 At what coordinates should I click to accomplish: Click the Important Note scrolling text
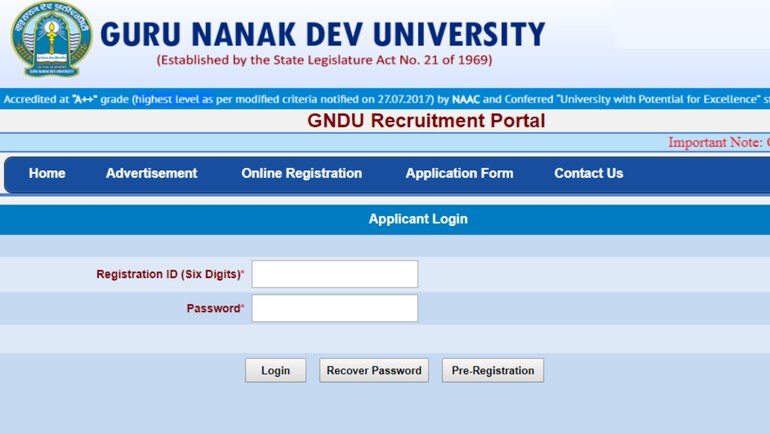click(x=717, y=143)
